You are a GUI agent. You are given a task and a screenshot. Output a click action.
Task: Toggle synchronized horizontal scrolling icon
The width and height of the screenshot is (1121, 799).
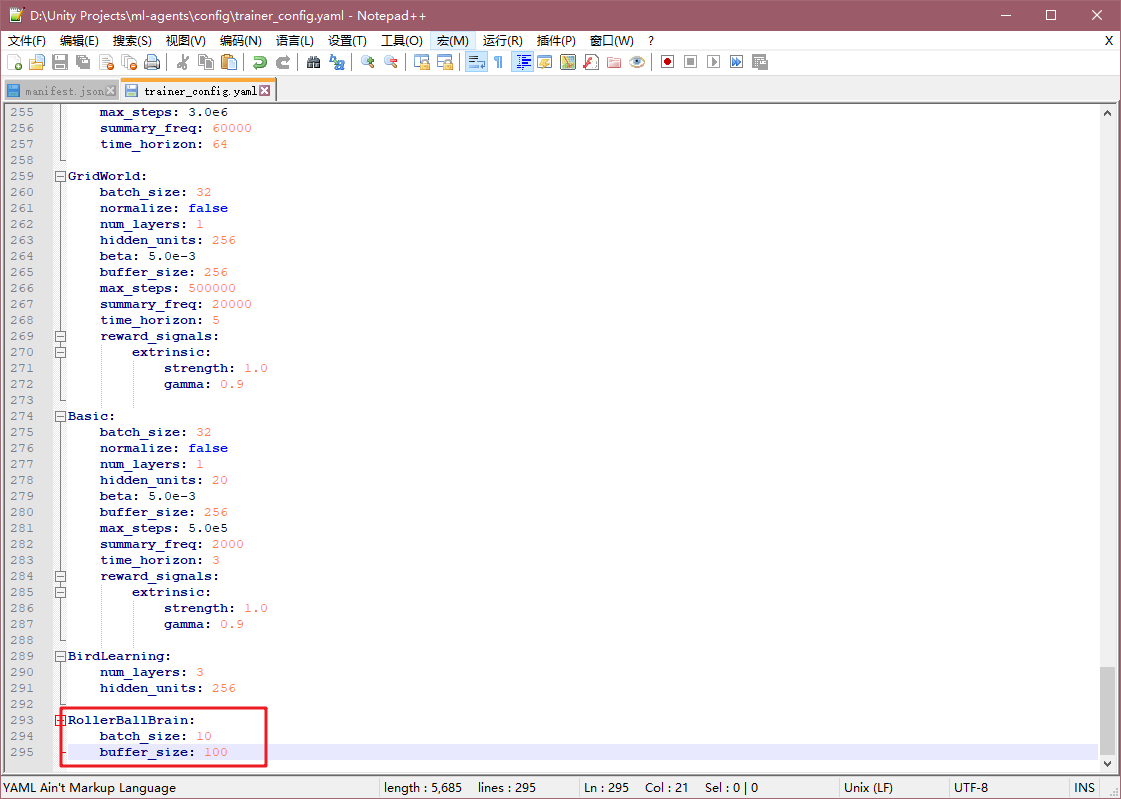pyautogui.click(x=445, y=62)
